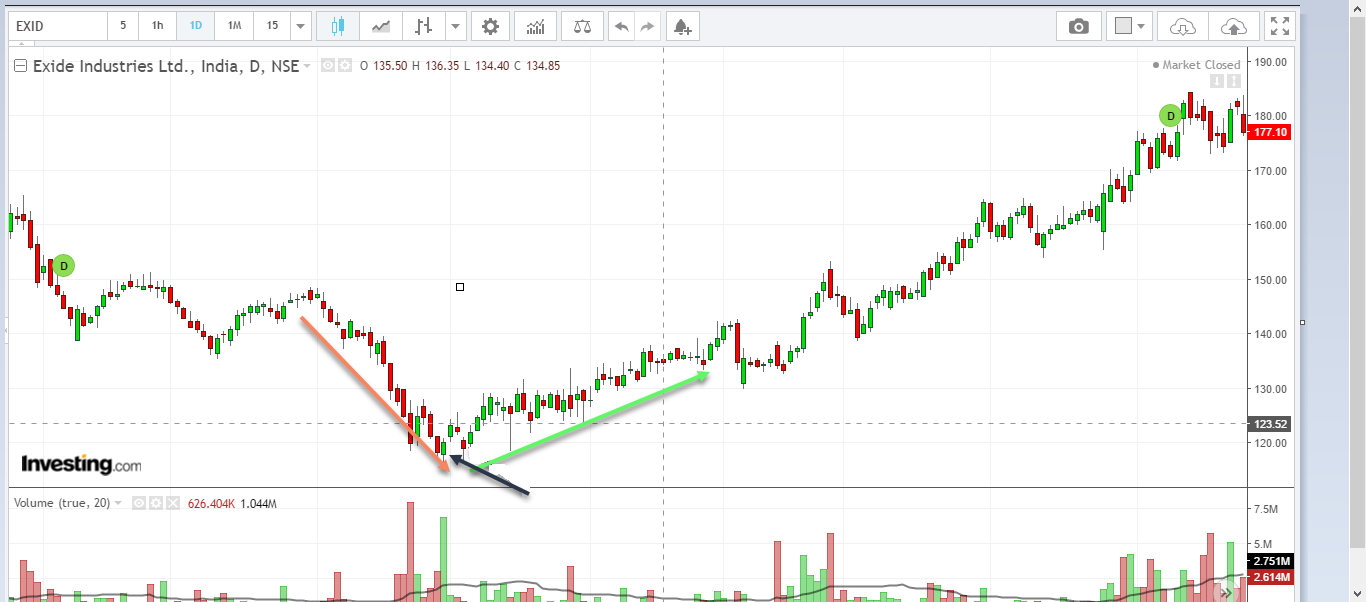The image size is (1366, 602).
Task: Click the compare instruments scale icon
Action: point(582,25)
